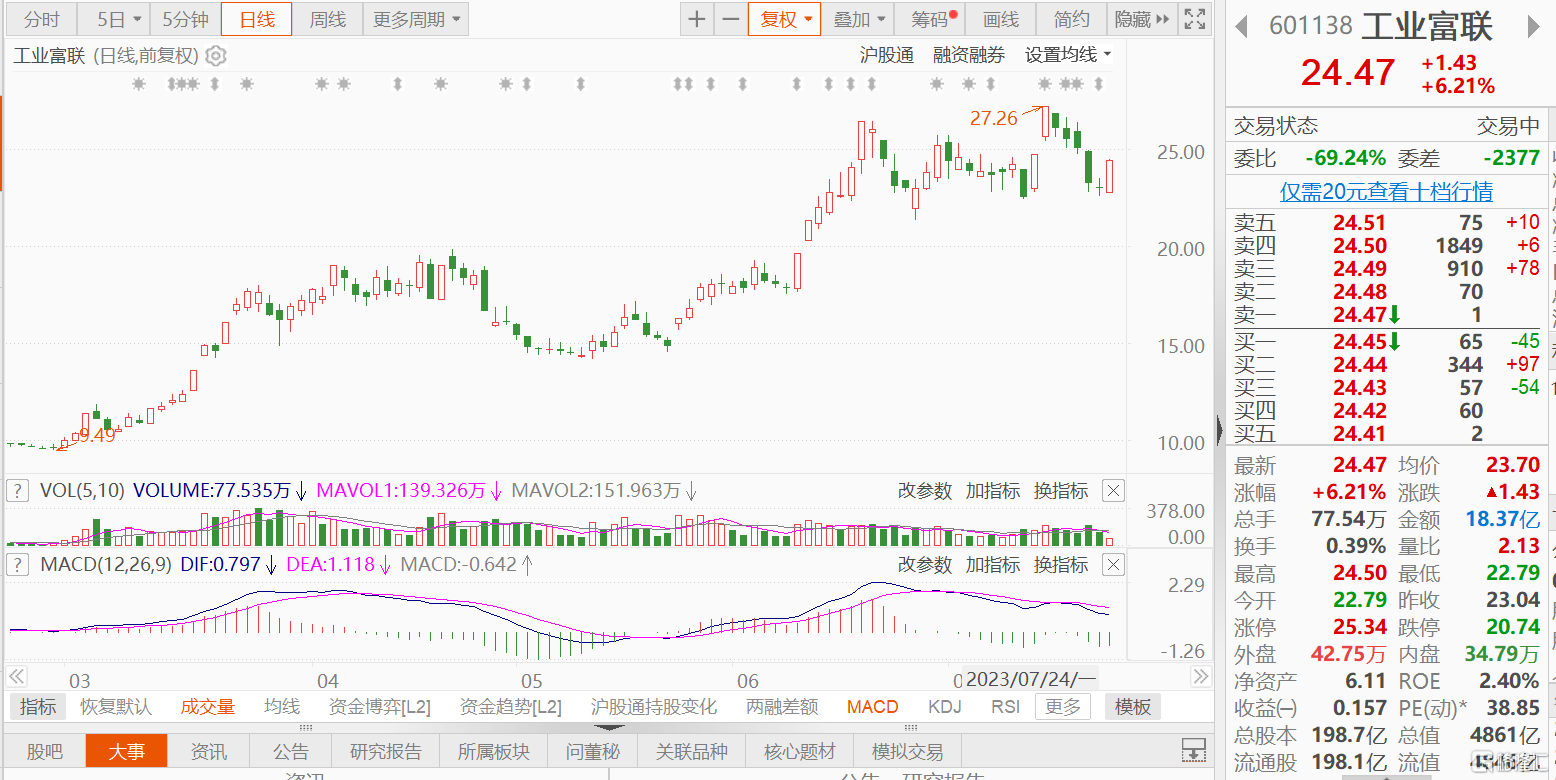Open 问董秘 tab

[x=593, y=751]
